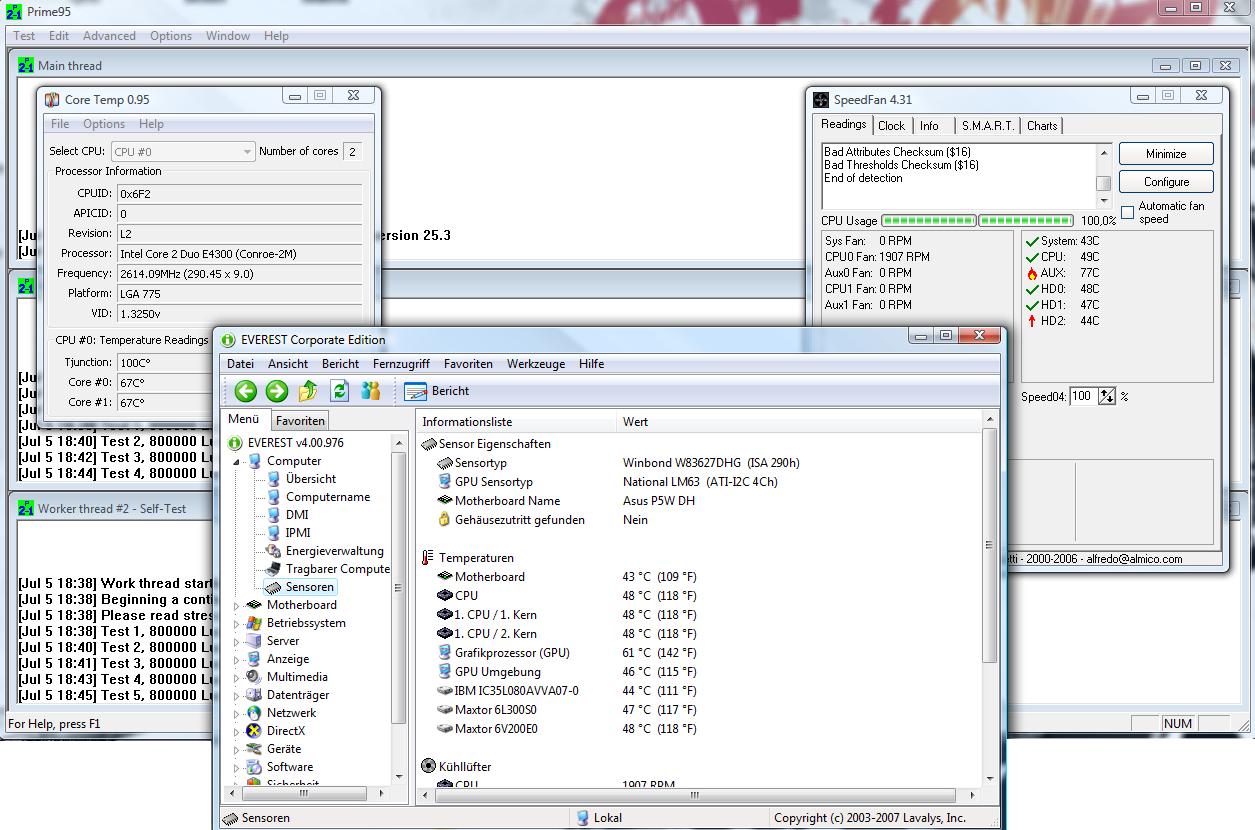Screen dimensions: 1255x830
Task: Click the green checkmark next to System in SpeedFan
Action: [1032, 241]
